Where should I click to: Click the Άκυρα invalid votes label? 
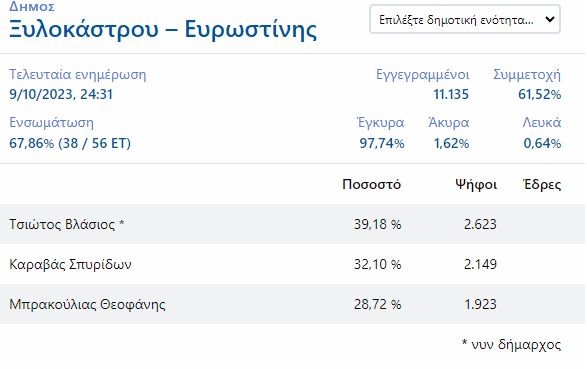coord(448,122)
